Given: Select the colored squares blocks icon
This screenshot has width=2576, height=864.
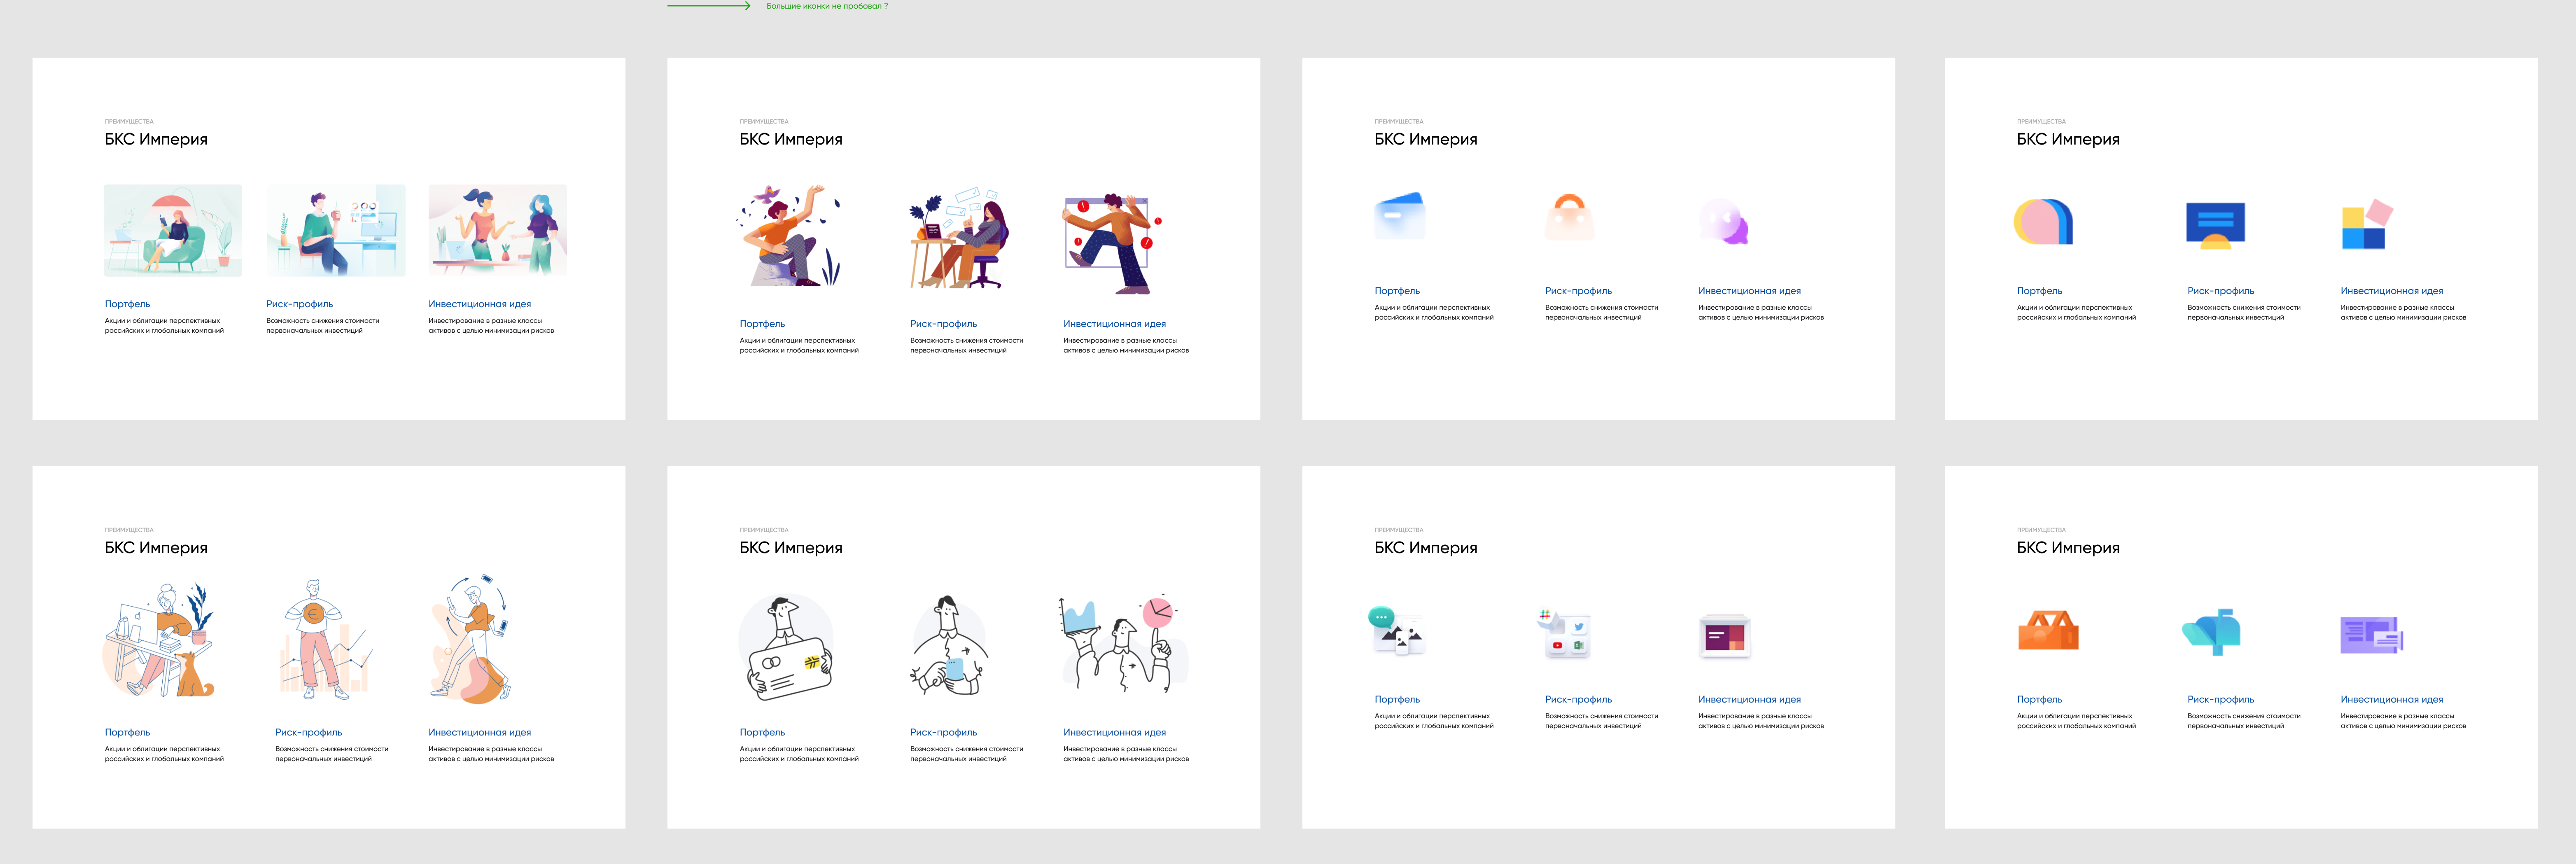Looking at the screenshot, I should click(x=2366, y=225).
